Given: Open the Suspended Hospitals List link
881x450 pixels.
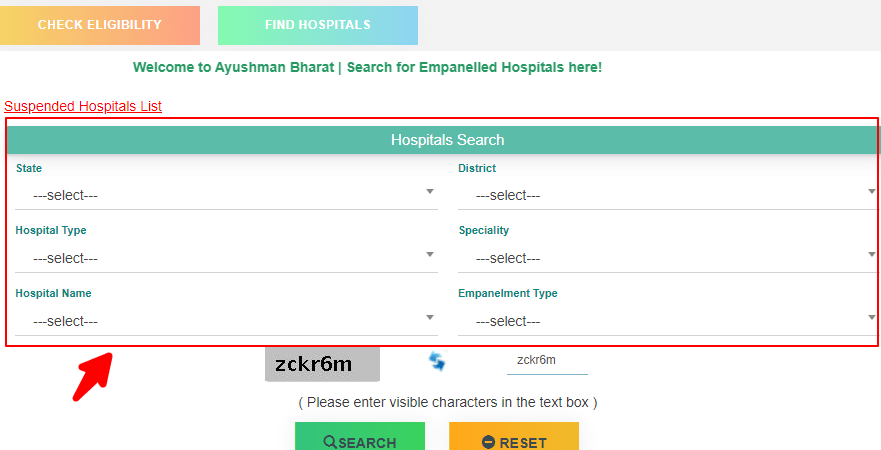Looking at the screenshot, I should click(83, 106).
